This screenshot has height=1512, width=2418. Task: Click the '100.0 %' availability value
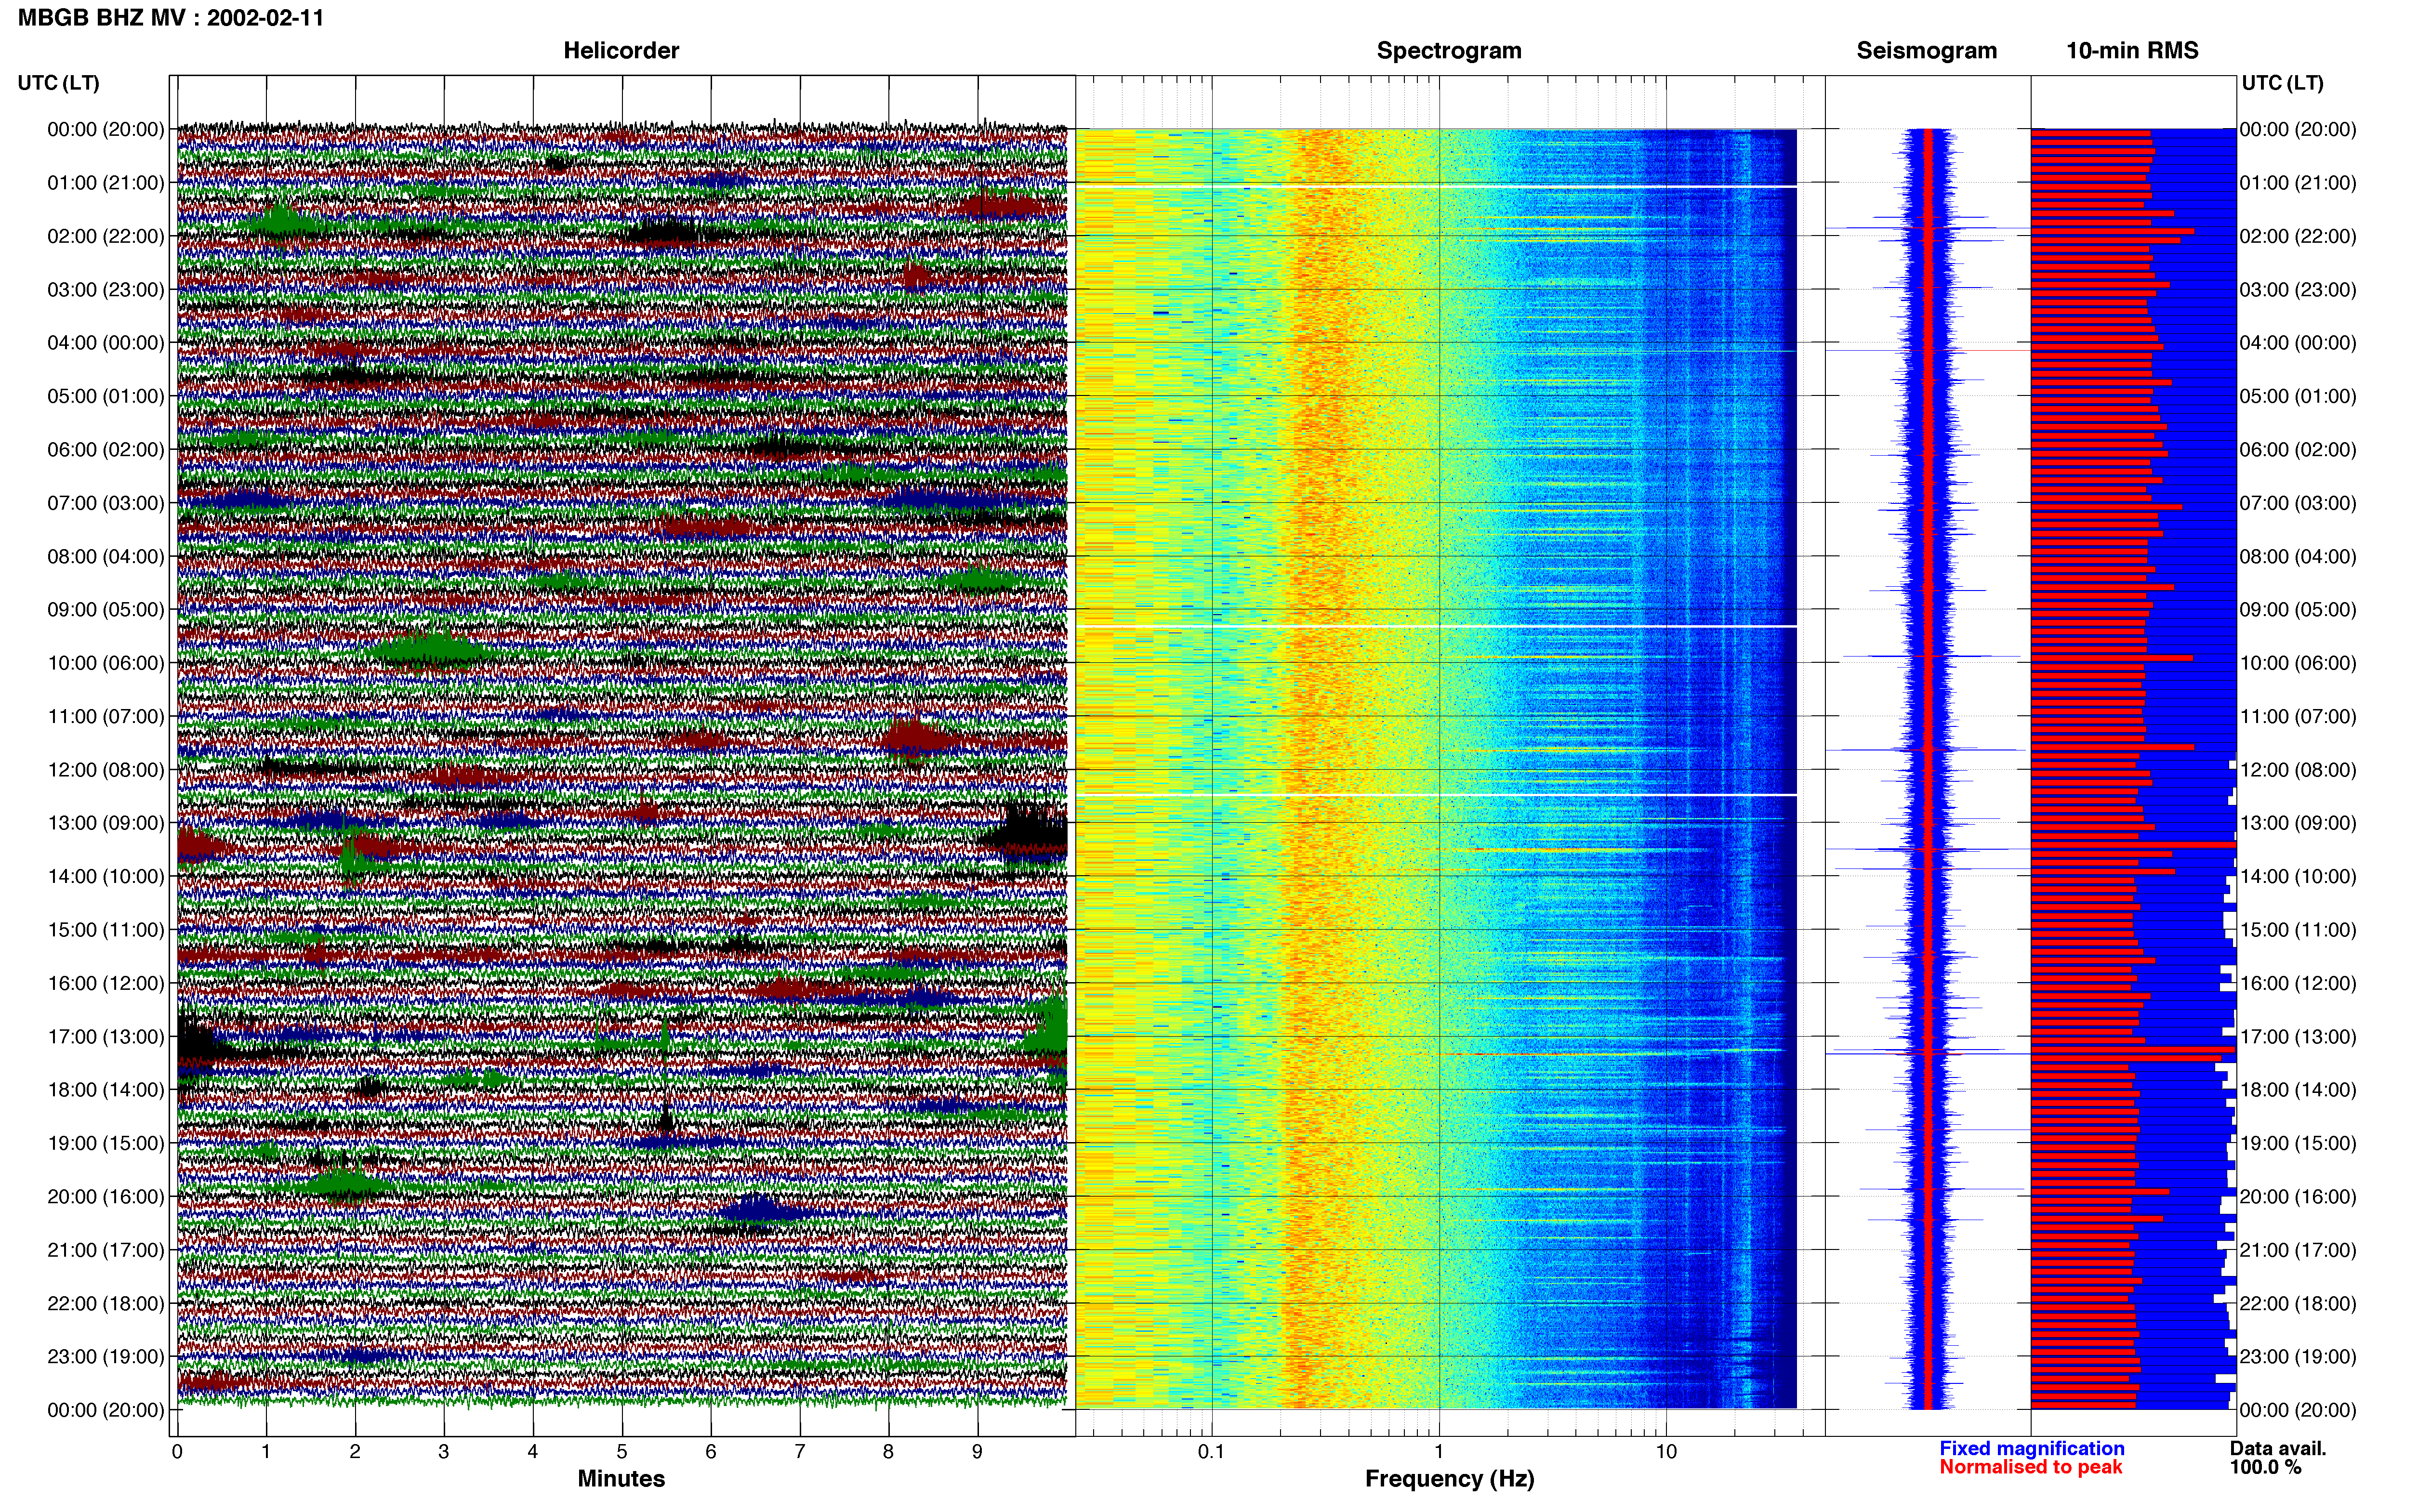[x=2265, y=1467]
